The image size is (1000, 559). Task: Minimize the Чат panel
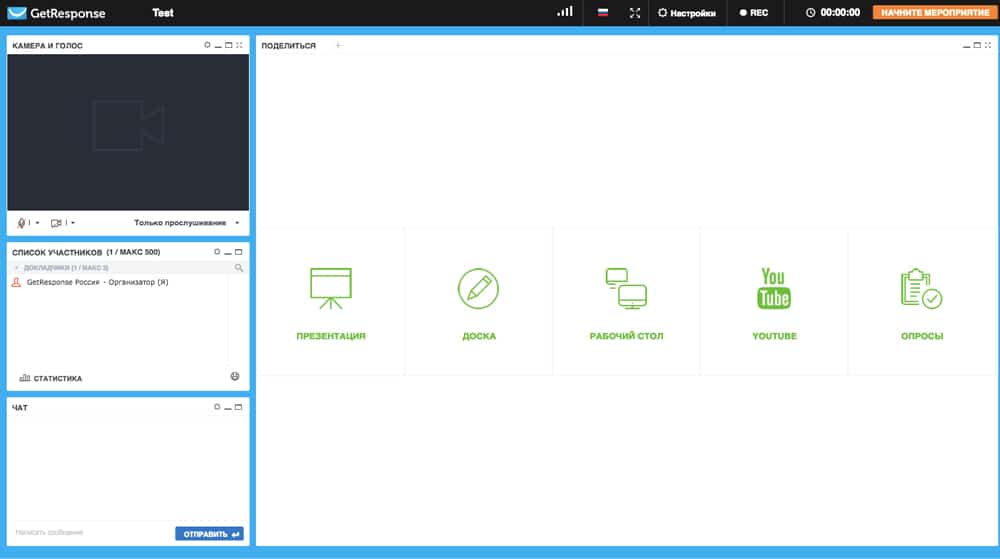click(x=228, y=407)
